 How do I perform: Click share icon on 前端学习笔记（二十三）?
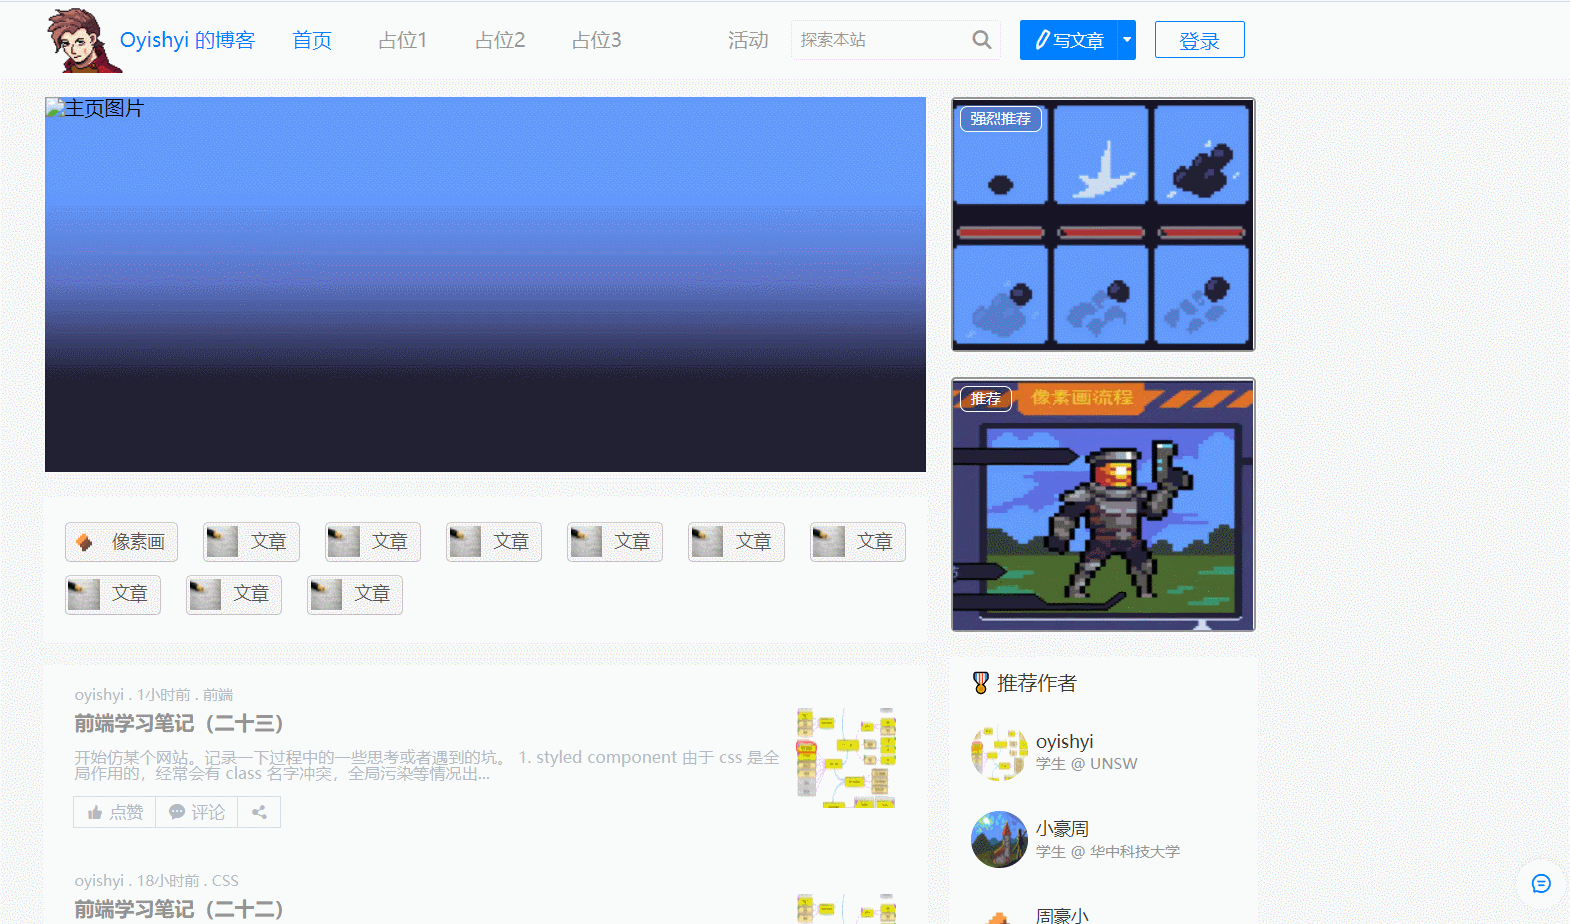pyautogui.click(x=259, y=812)
